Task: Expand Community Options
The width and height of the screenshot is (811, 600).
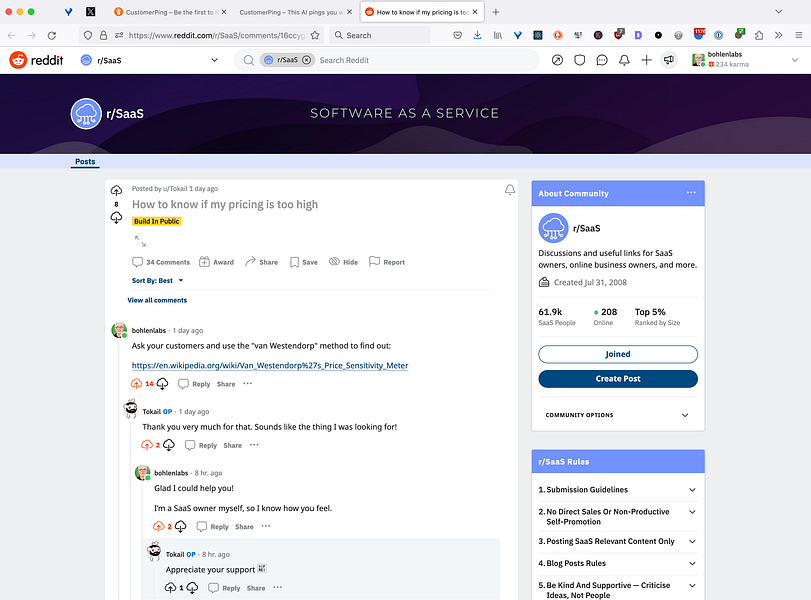Action: (617, 414)
